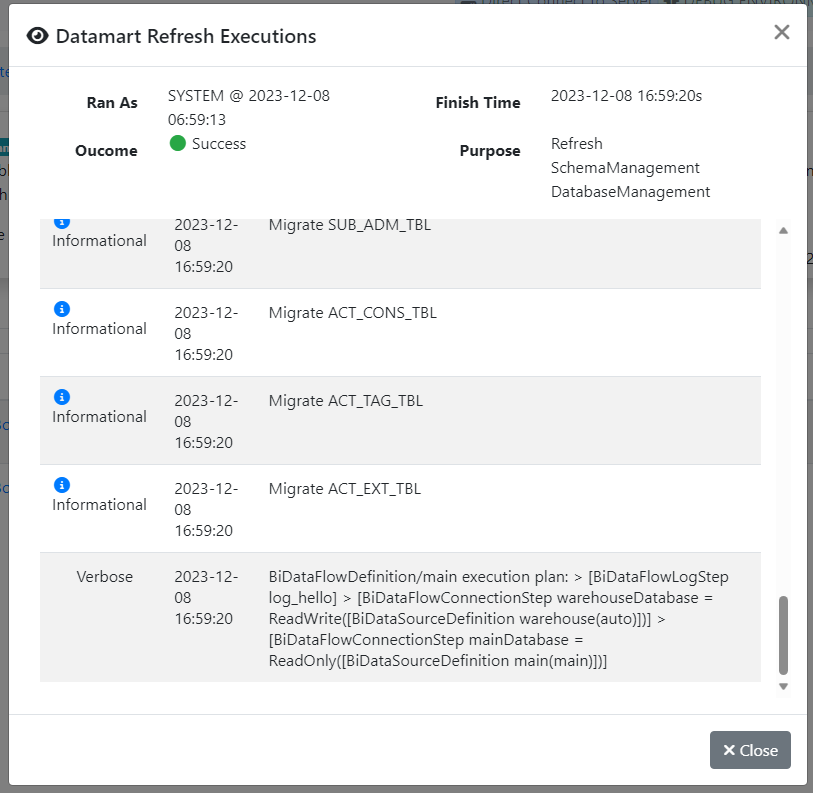813x793 pixels.
Task: Click the info icon beside Migrate ACT_TAG_TBL
Action: pos(61,397)
